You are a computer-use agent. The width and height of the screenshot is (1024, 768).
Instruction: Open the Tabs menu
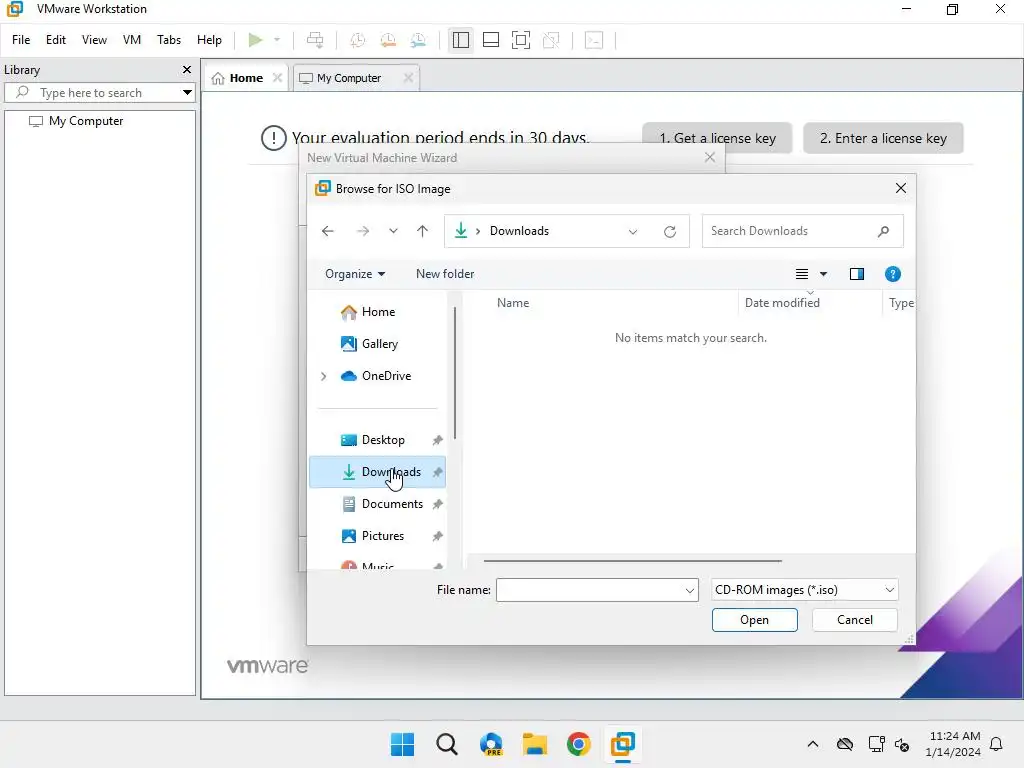coord(168,40)
